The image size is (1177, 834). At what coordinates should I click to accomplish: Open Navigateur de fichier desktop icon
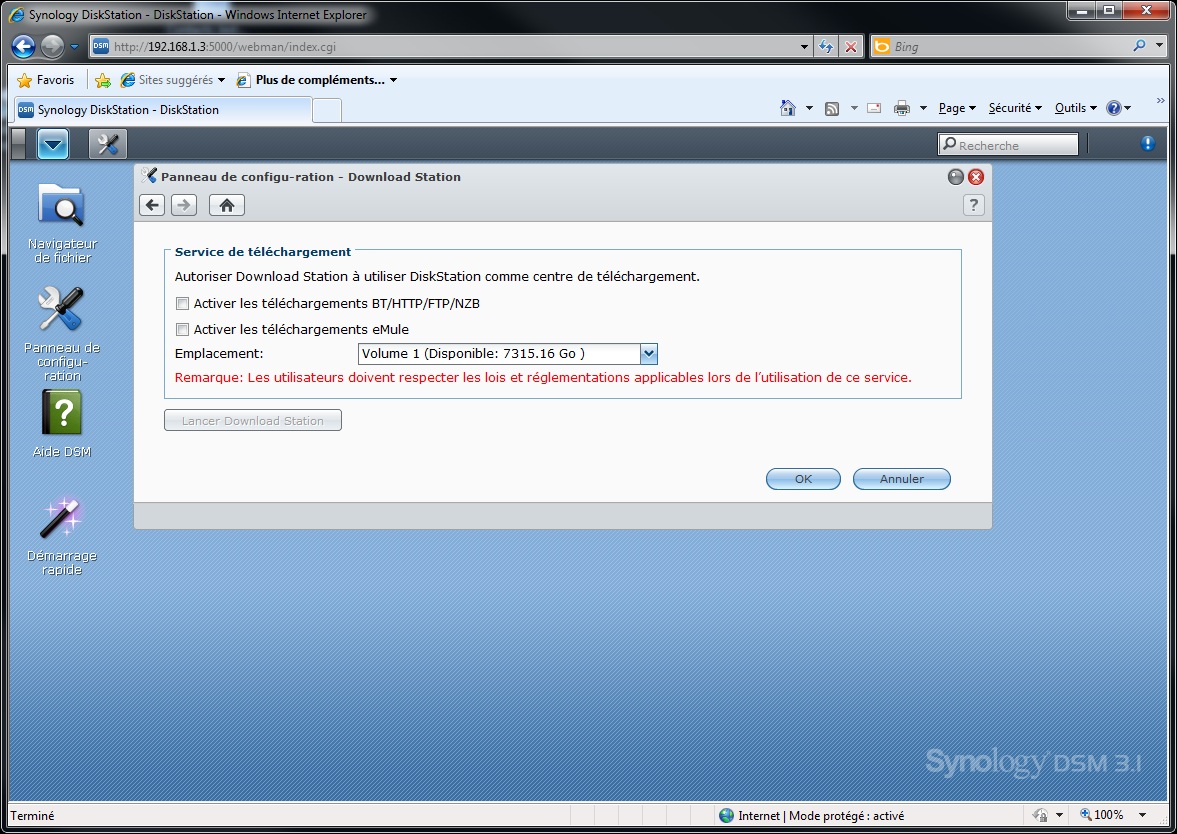62,223
